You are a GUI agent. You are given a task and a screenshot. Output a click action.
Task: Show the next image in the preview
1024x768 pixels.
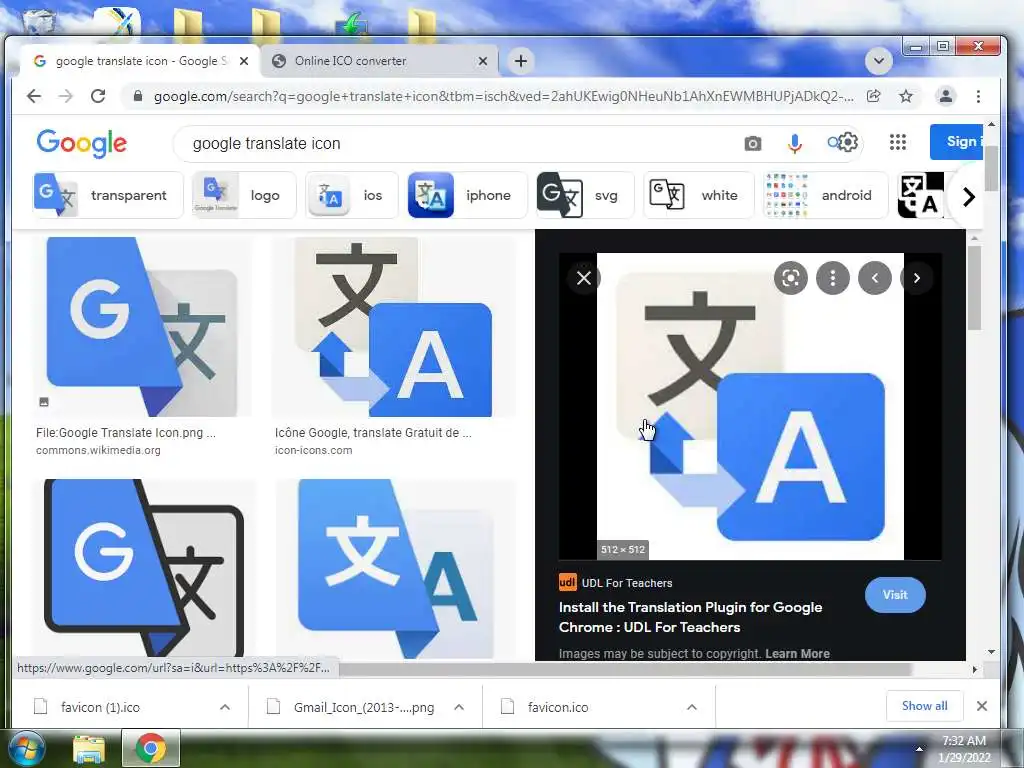click(916, 278)
